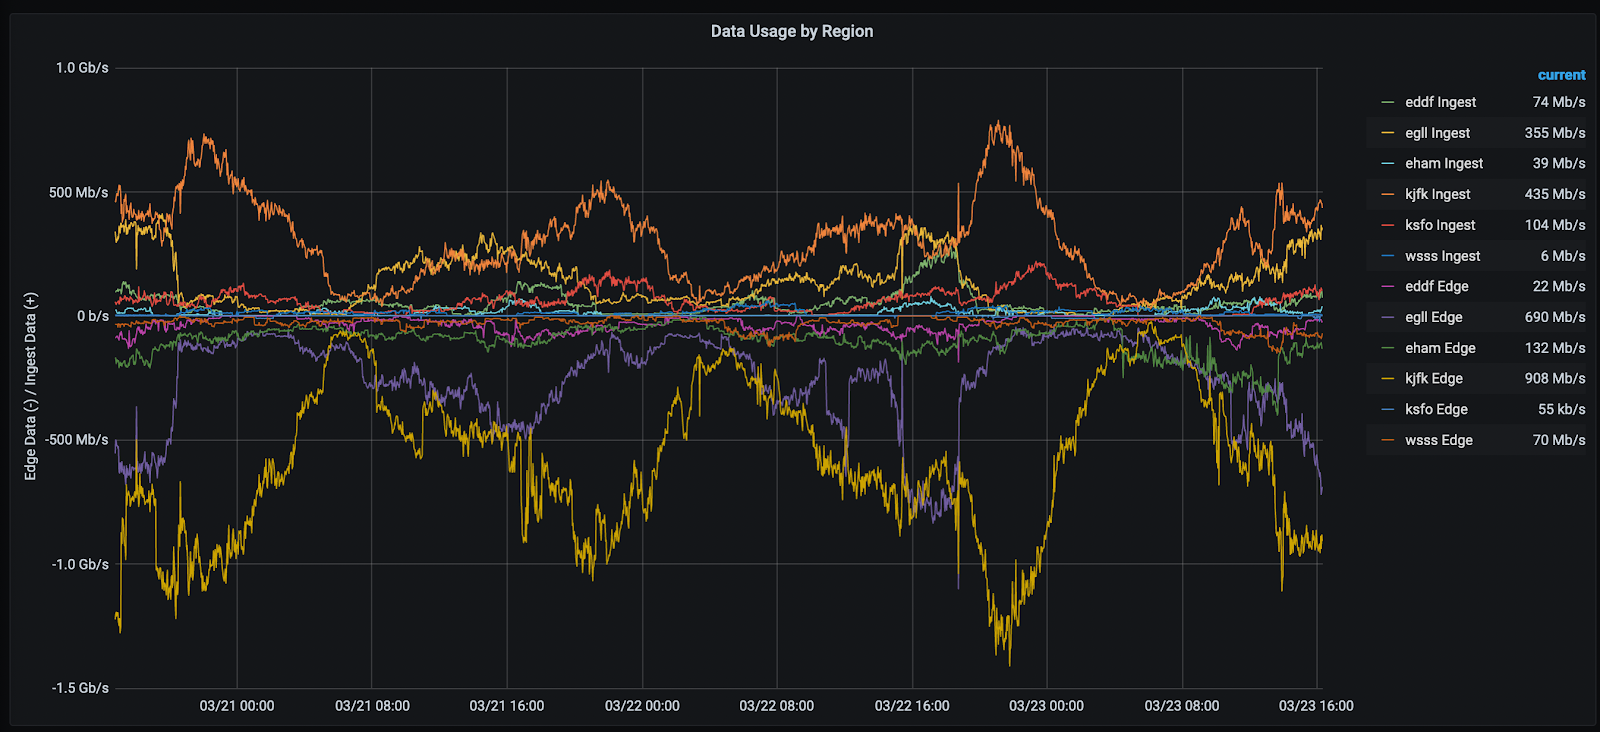Open color picker for egll Edge swatch
This screenshot has width=1600, height=732.
1387,317
